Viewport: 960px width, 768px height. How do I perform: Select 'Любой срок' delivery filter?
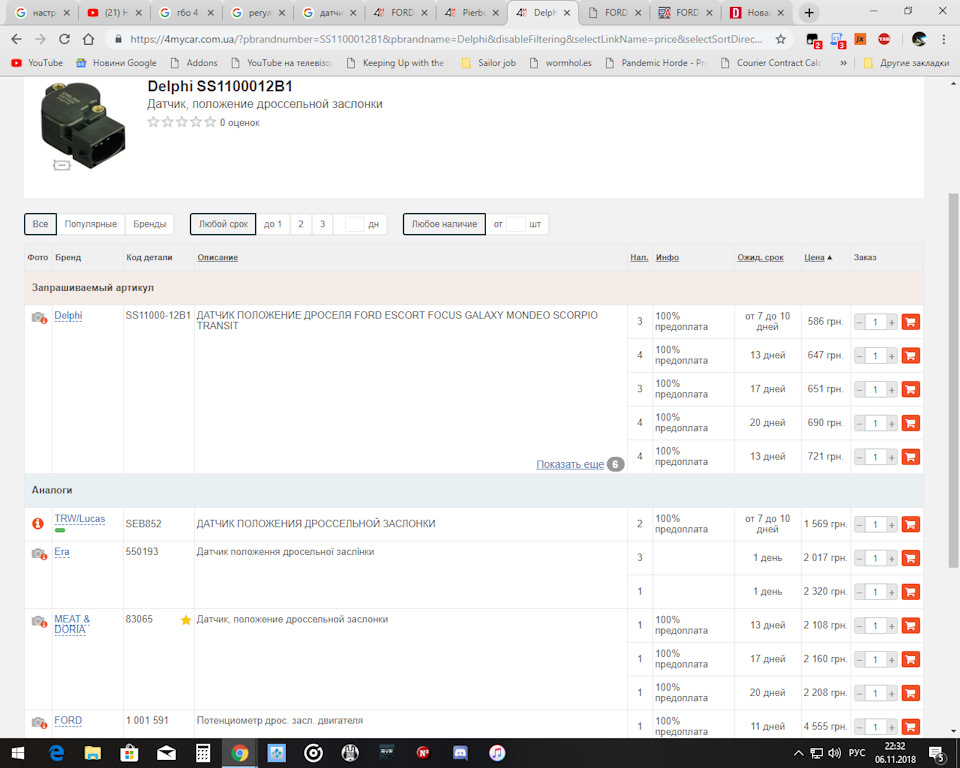coord(223,224)
